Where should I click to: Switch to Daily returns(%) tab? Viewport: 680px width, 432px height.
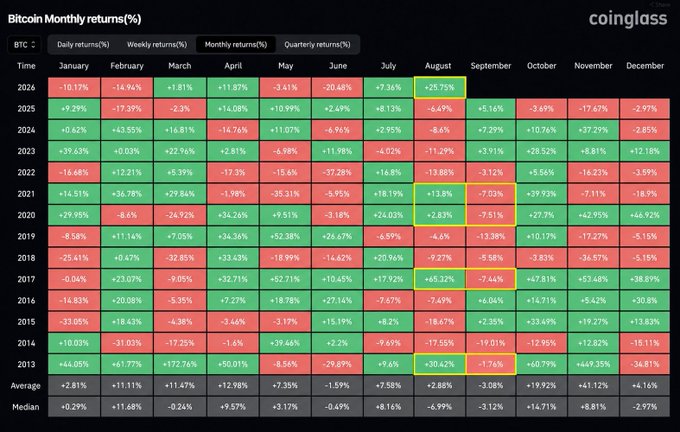click(x=83, y=45)
